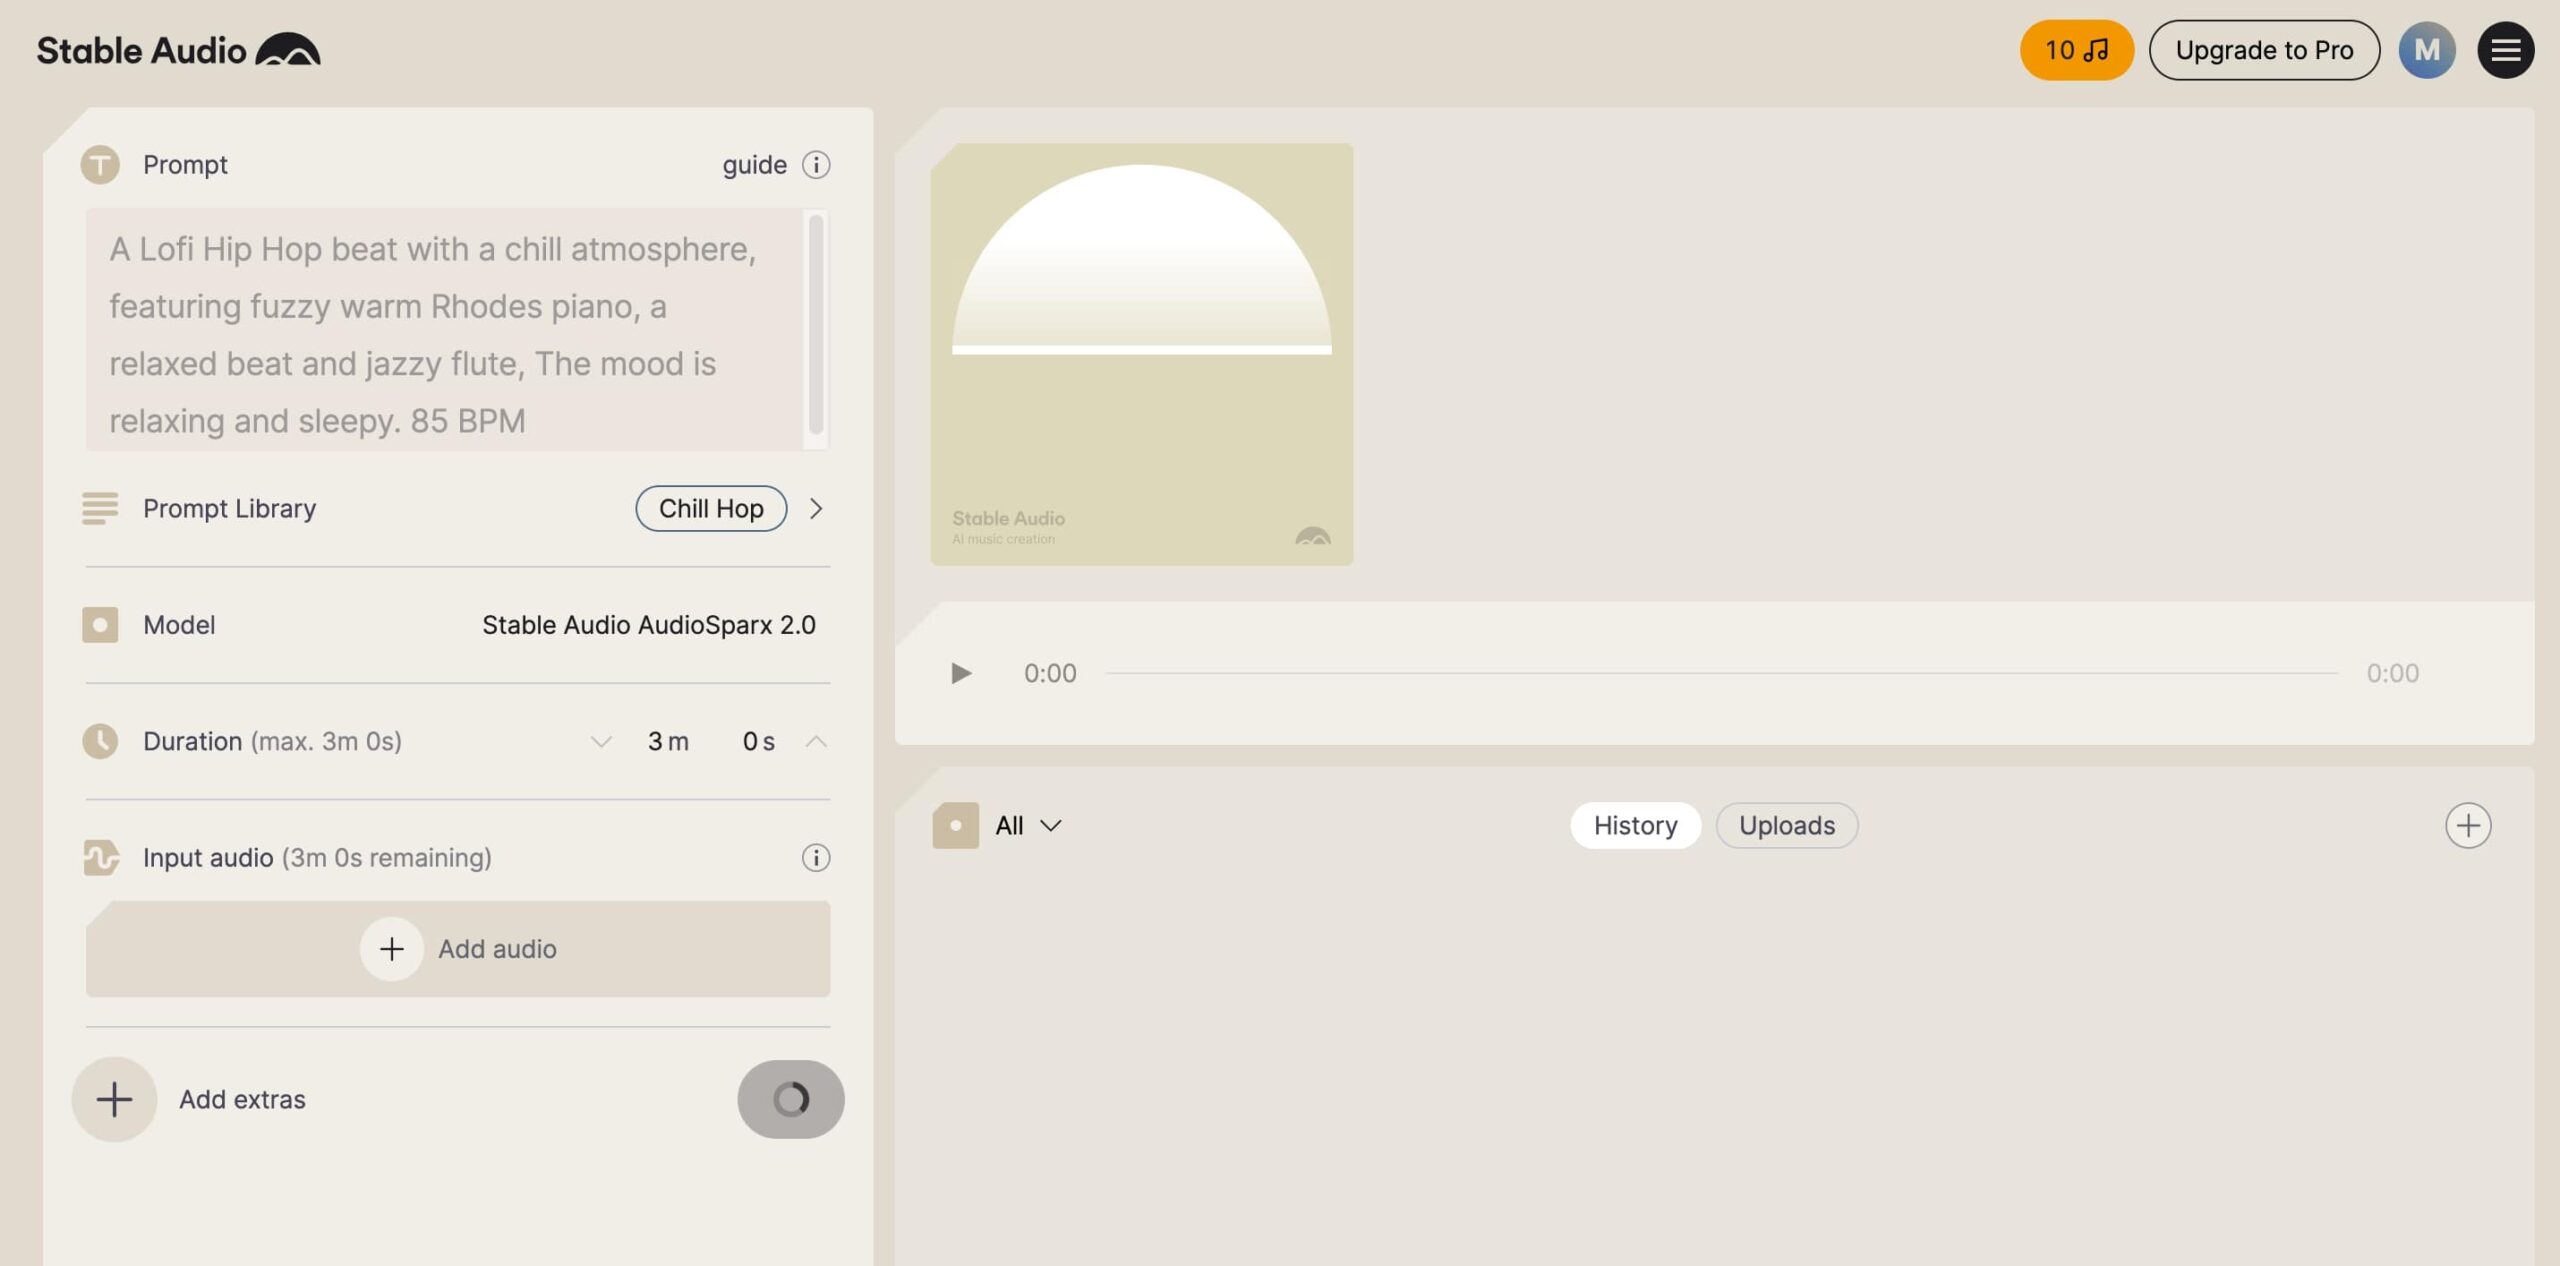Switch to the History tab

(1635, 826)
